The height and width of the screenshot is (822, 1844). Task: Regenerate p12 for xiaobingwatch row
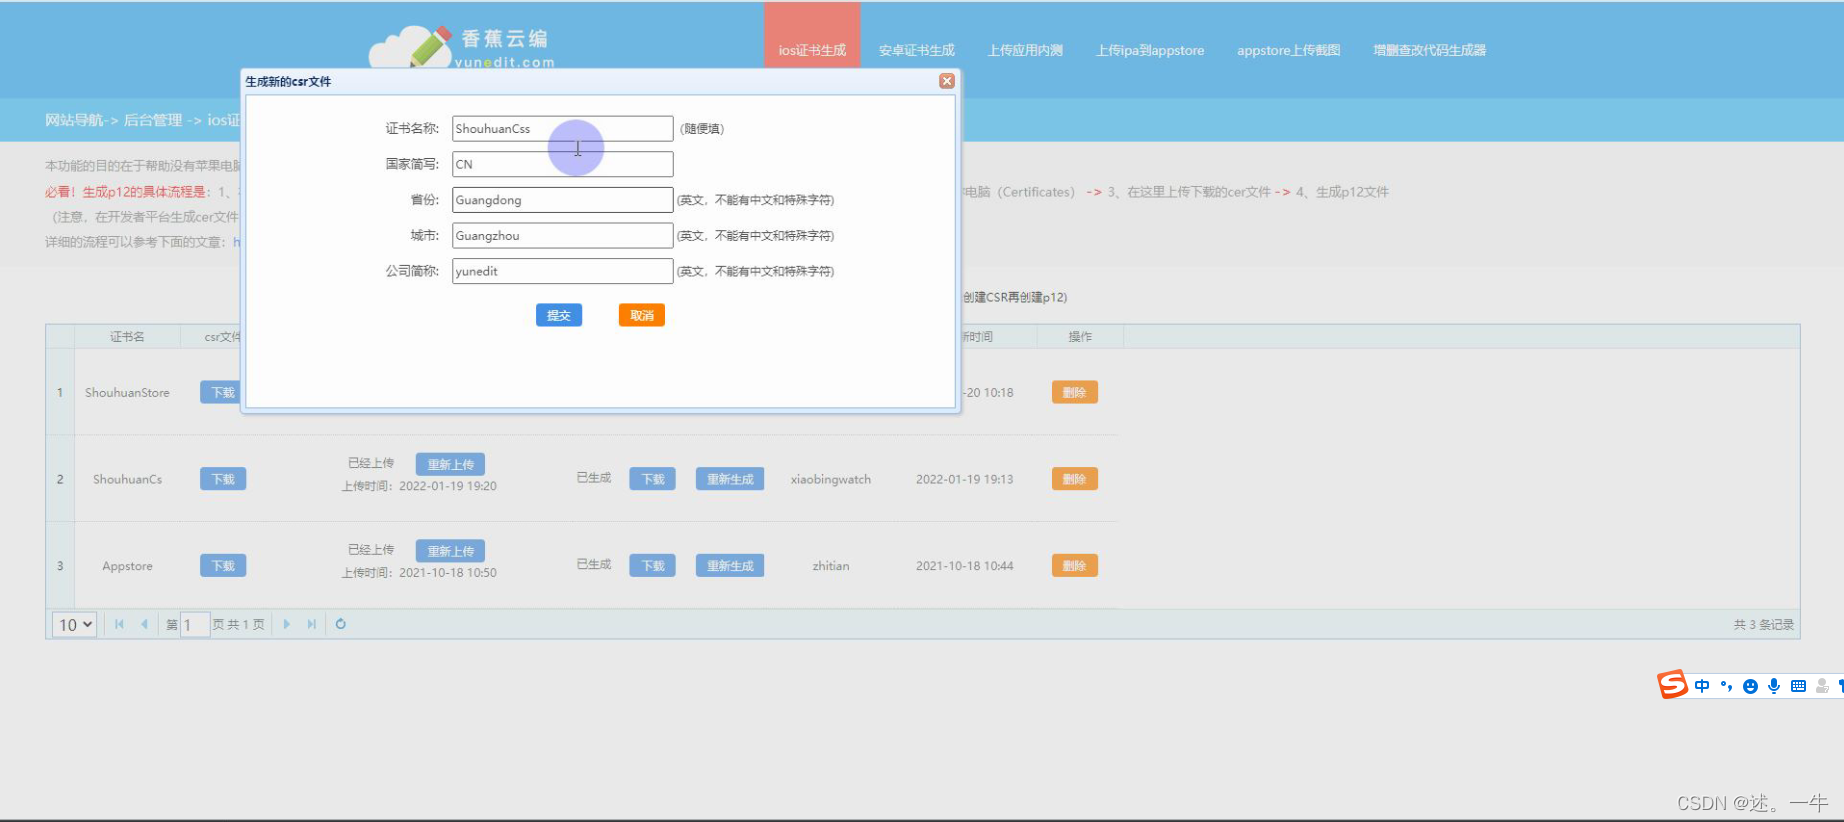[730, 479]
